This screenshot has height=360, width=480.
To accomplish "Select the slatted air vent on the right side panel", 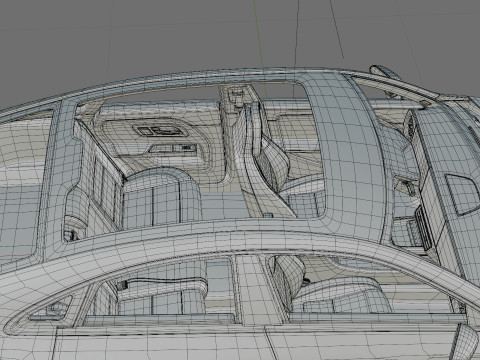I will 424,227.
